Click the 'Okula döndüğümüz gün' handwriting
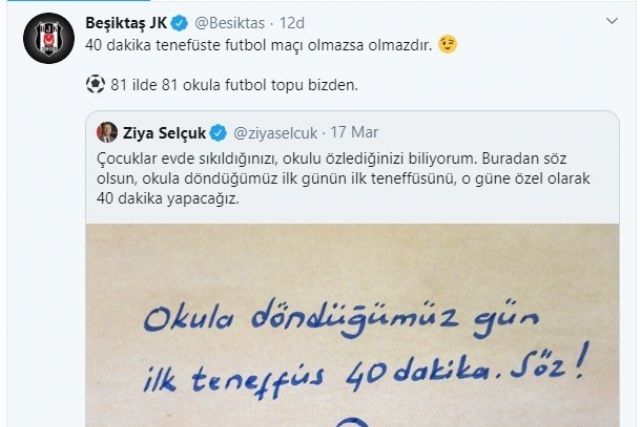Viewport: 640px width, 427px height. tap(342, 322)
